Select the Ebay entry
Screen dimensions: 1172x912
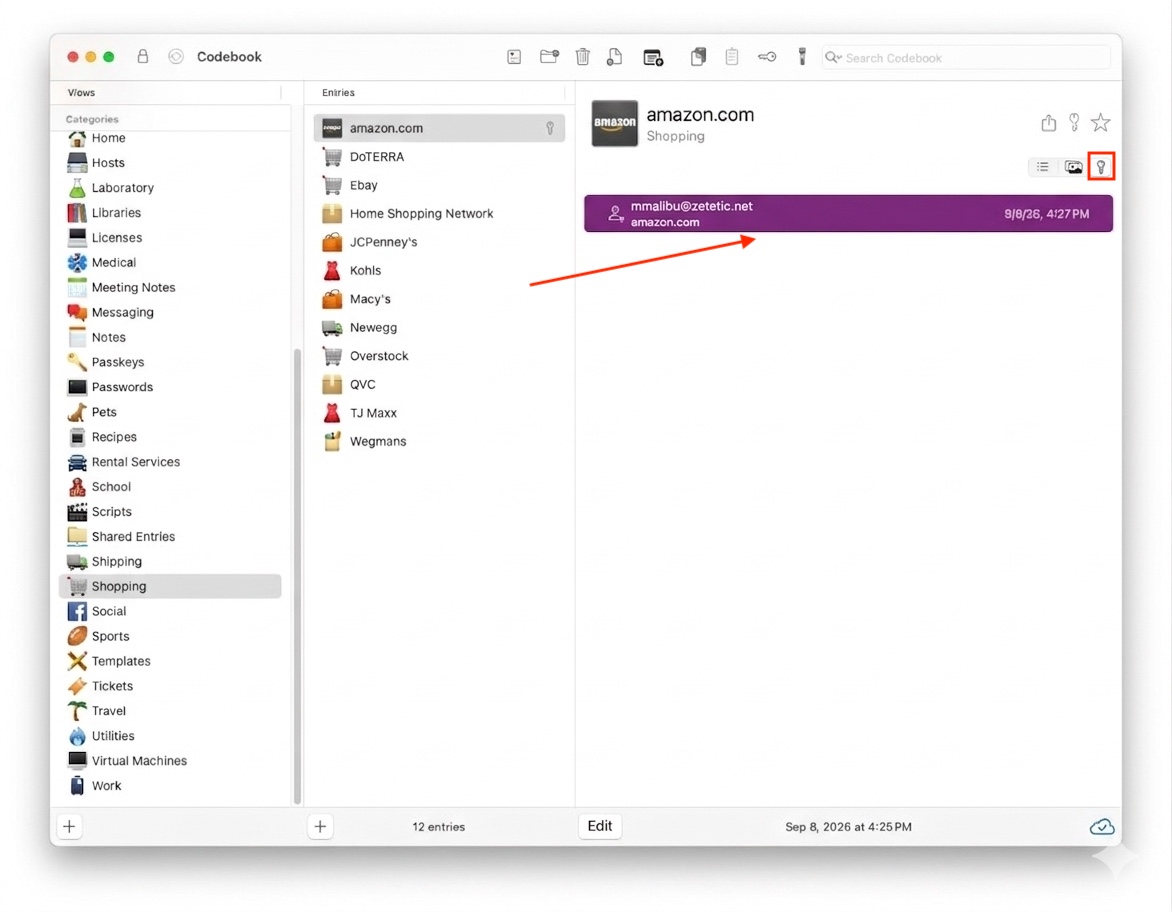coord(440,185)
